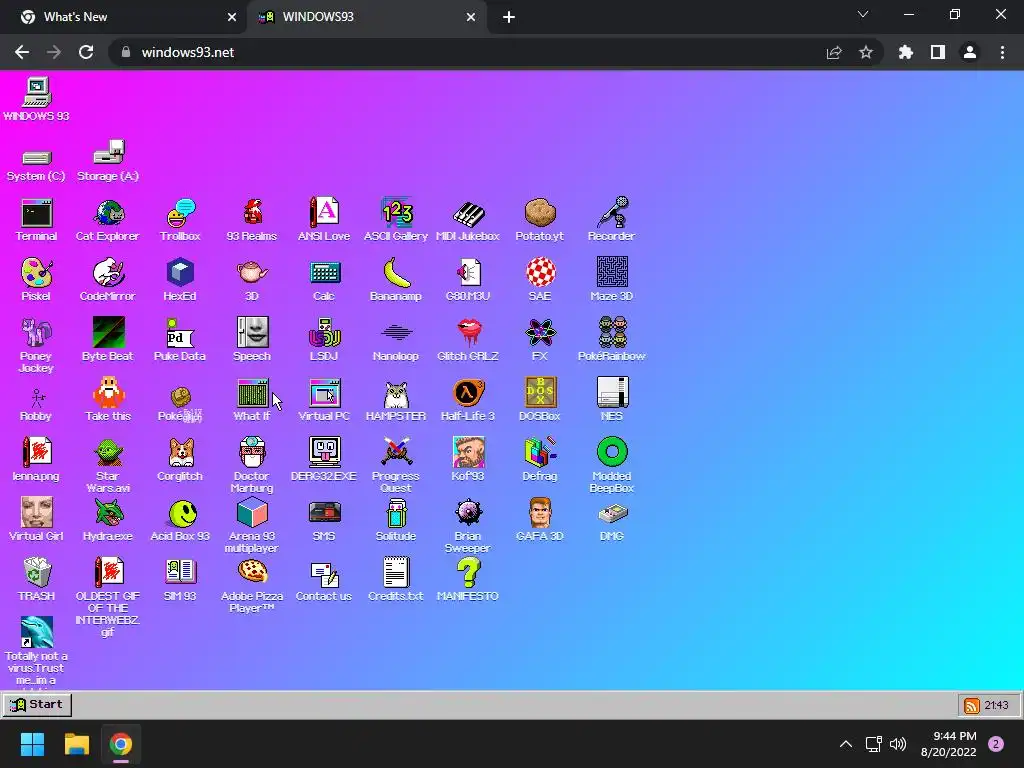1024x768 pixels.
Task: Open the ASCII Gallery icon
Action: (x=396, y=213)
